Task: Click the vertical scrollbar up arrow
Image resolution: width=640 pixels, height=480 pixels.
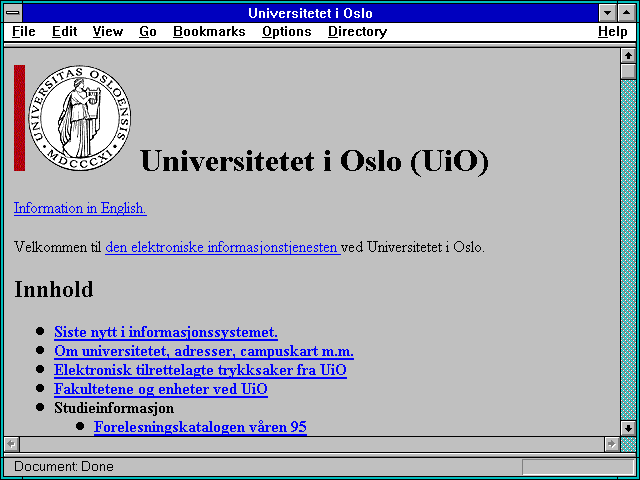Action: pos(628,56)
